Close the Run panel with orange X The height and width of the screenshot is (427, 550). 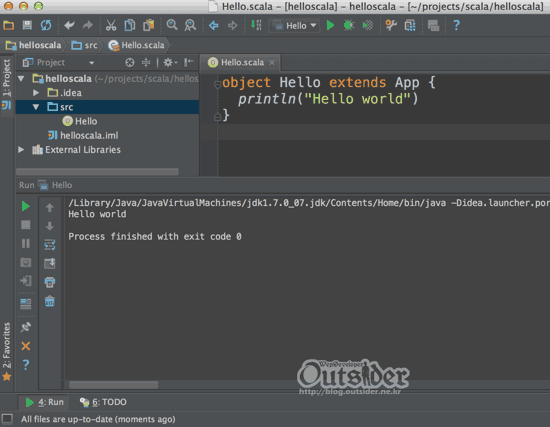(26, 346)
